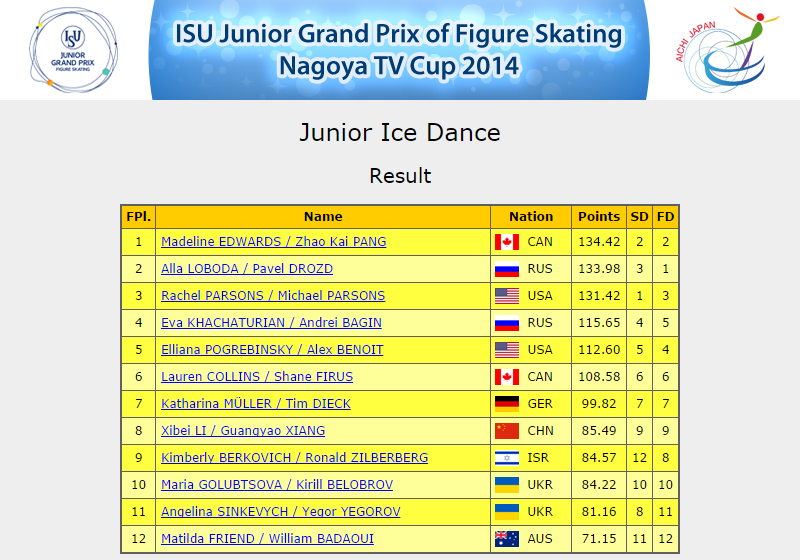Screen dimensions: 800x560
Task: Click the Canada flag in row one
Action: click(507, 242)
